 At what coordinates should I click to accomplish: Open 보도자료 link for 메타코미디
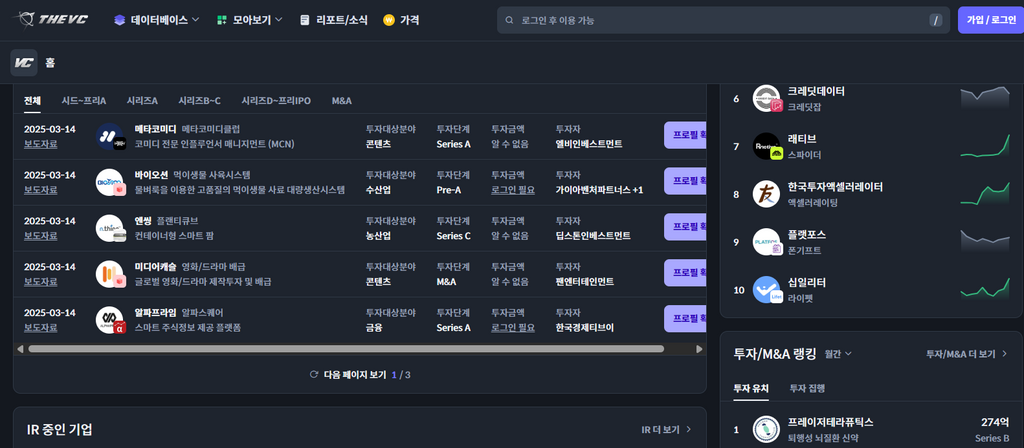[x=40, y=144]
